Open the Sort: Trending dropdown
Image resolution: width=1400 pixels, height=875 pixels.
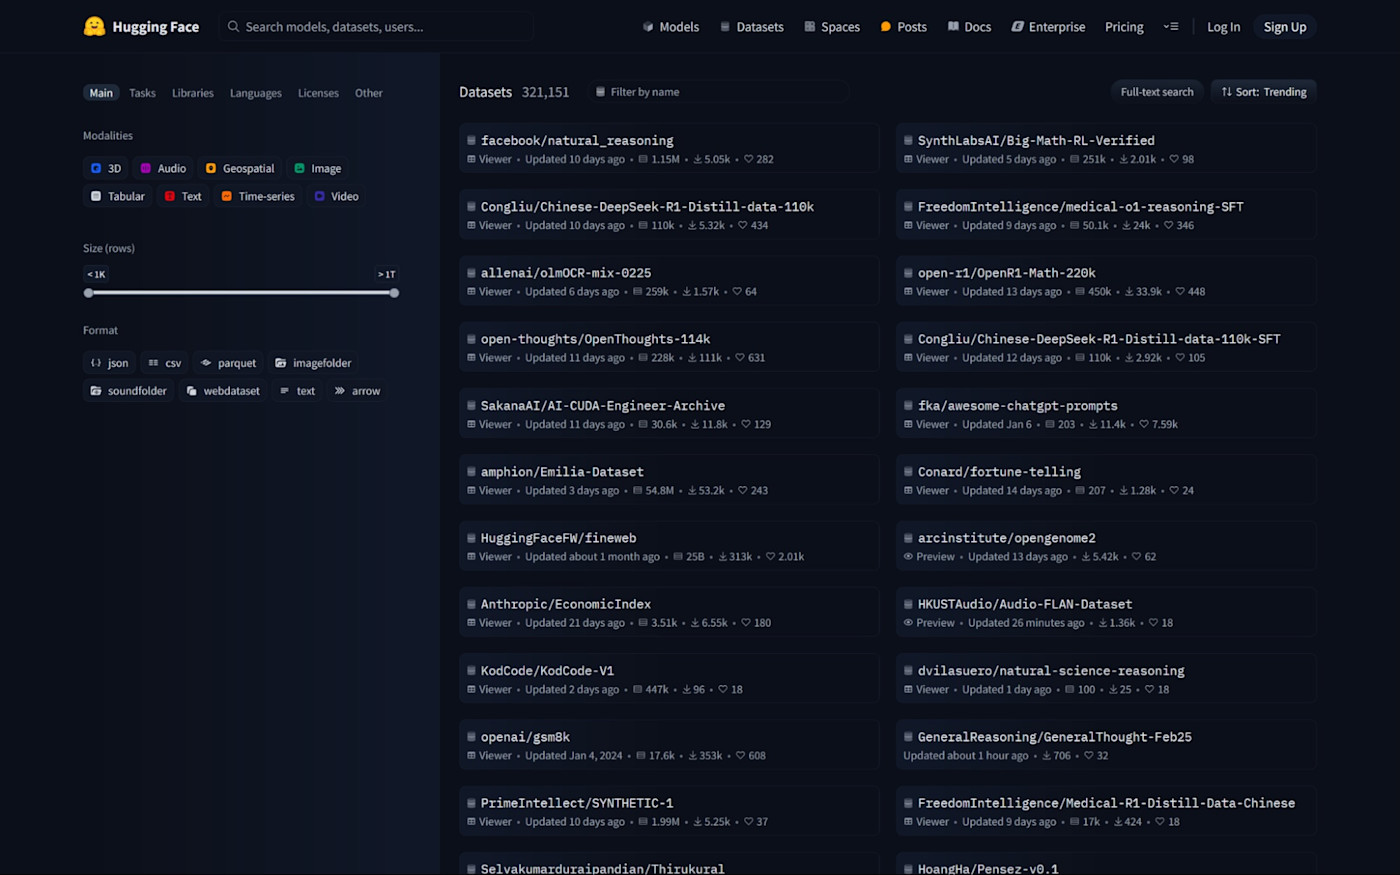1263,92
